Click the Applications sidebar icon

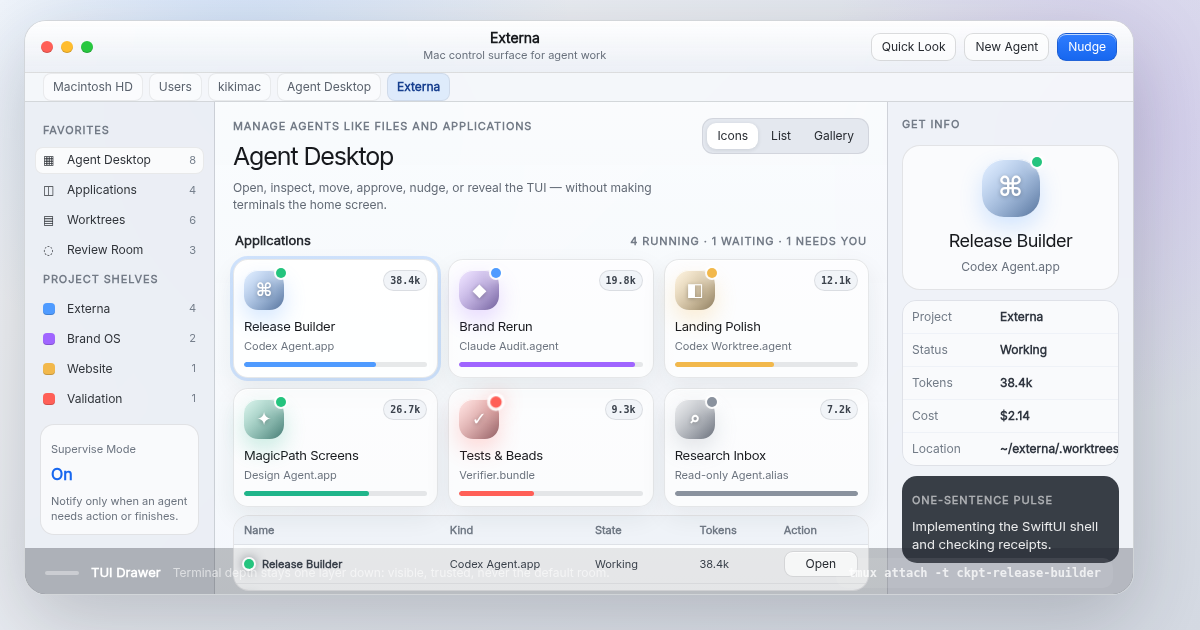coord(49,190)
